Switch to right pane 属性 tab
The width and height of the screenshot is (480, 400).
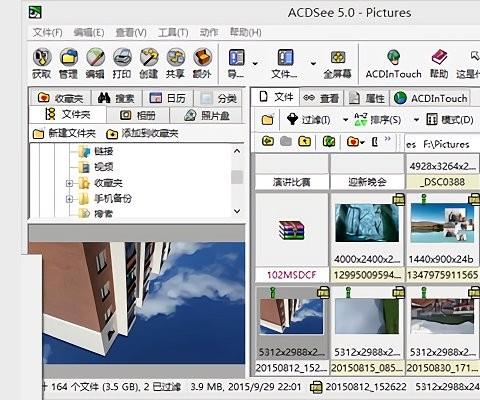[x=366, y=98]
